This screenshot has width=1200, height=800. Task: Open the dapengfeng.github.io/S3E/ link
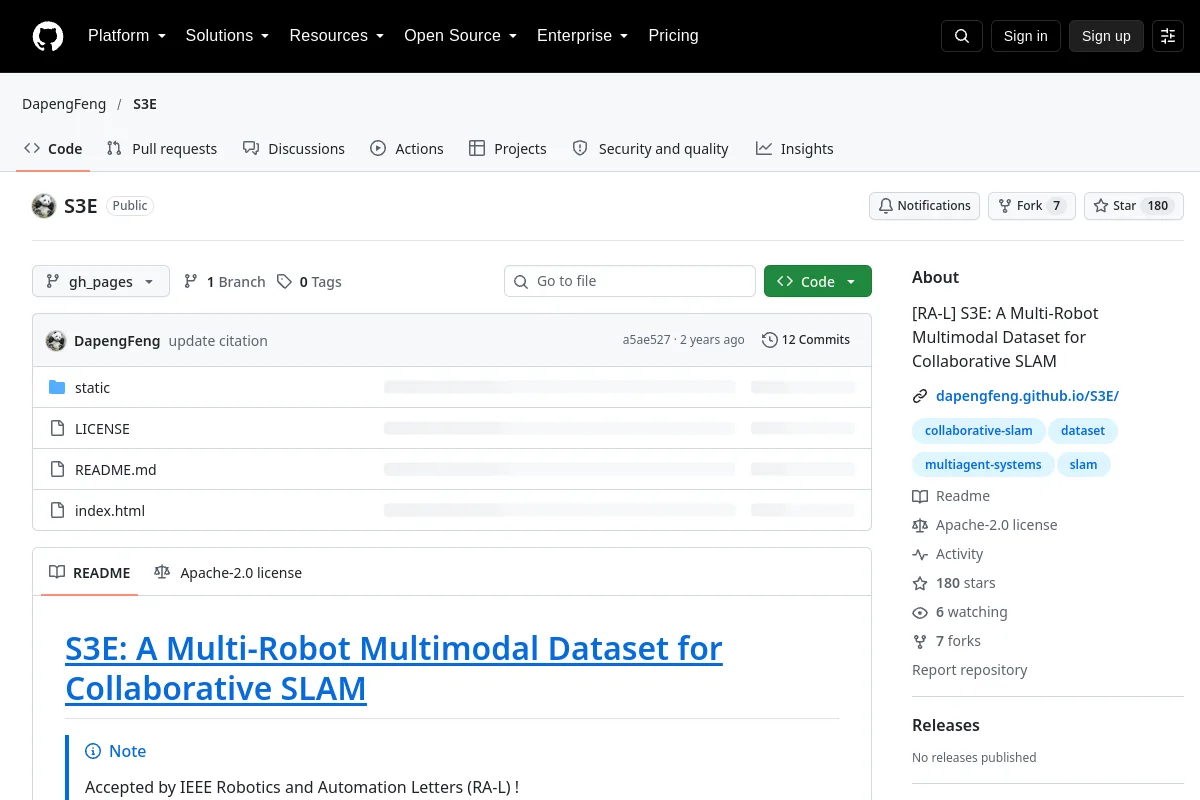tap(1027, 396)
